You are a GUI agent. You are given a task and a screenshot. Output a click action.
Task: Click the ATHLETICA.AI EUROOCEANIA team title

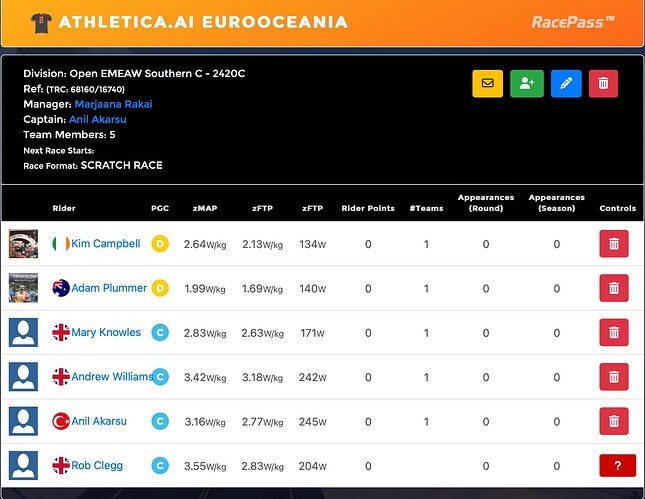(x=203, y=22)
